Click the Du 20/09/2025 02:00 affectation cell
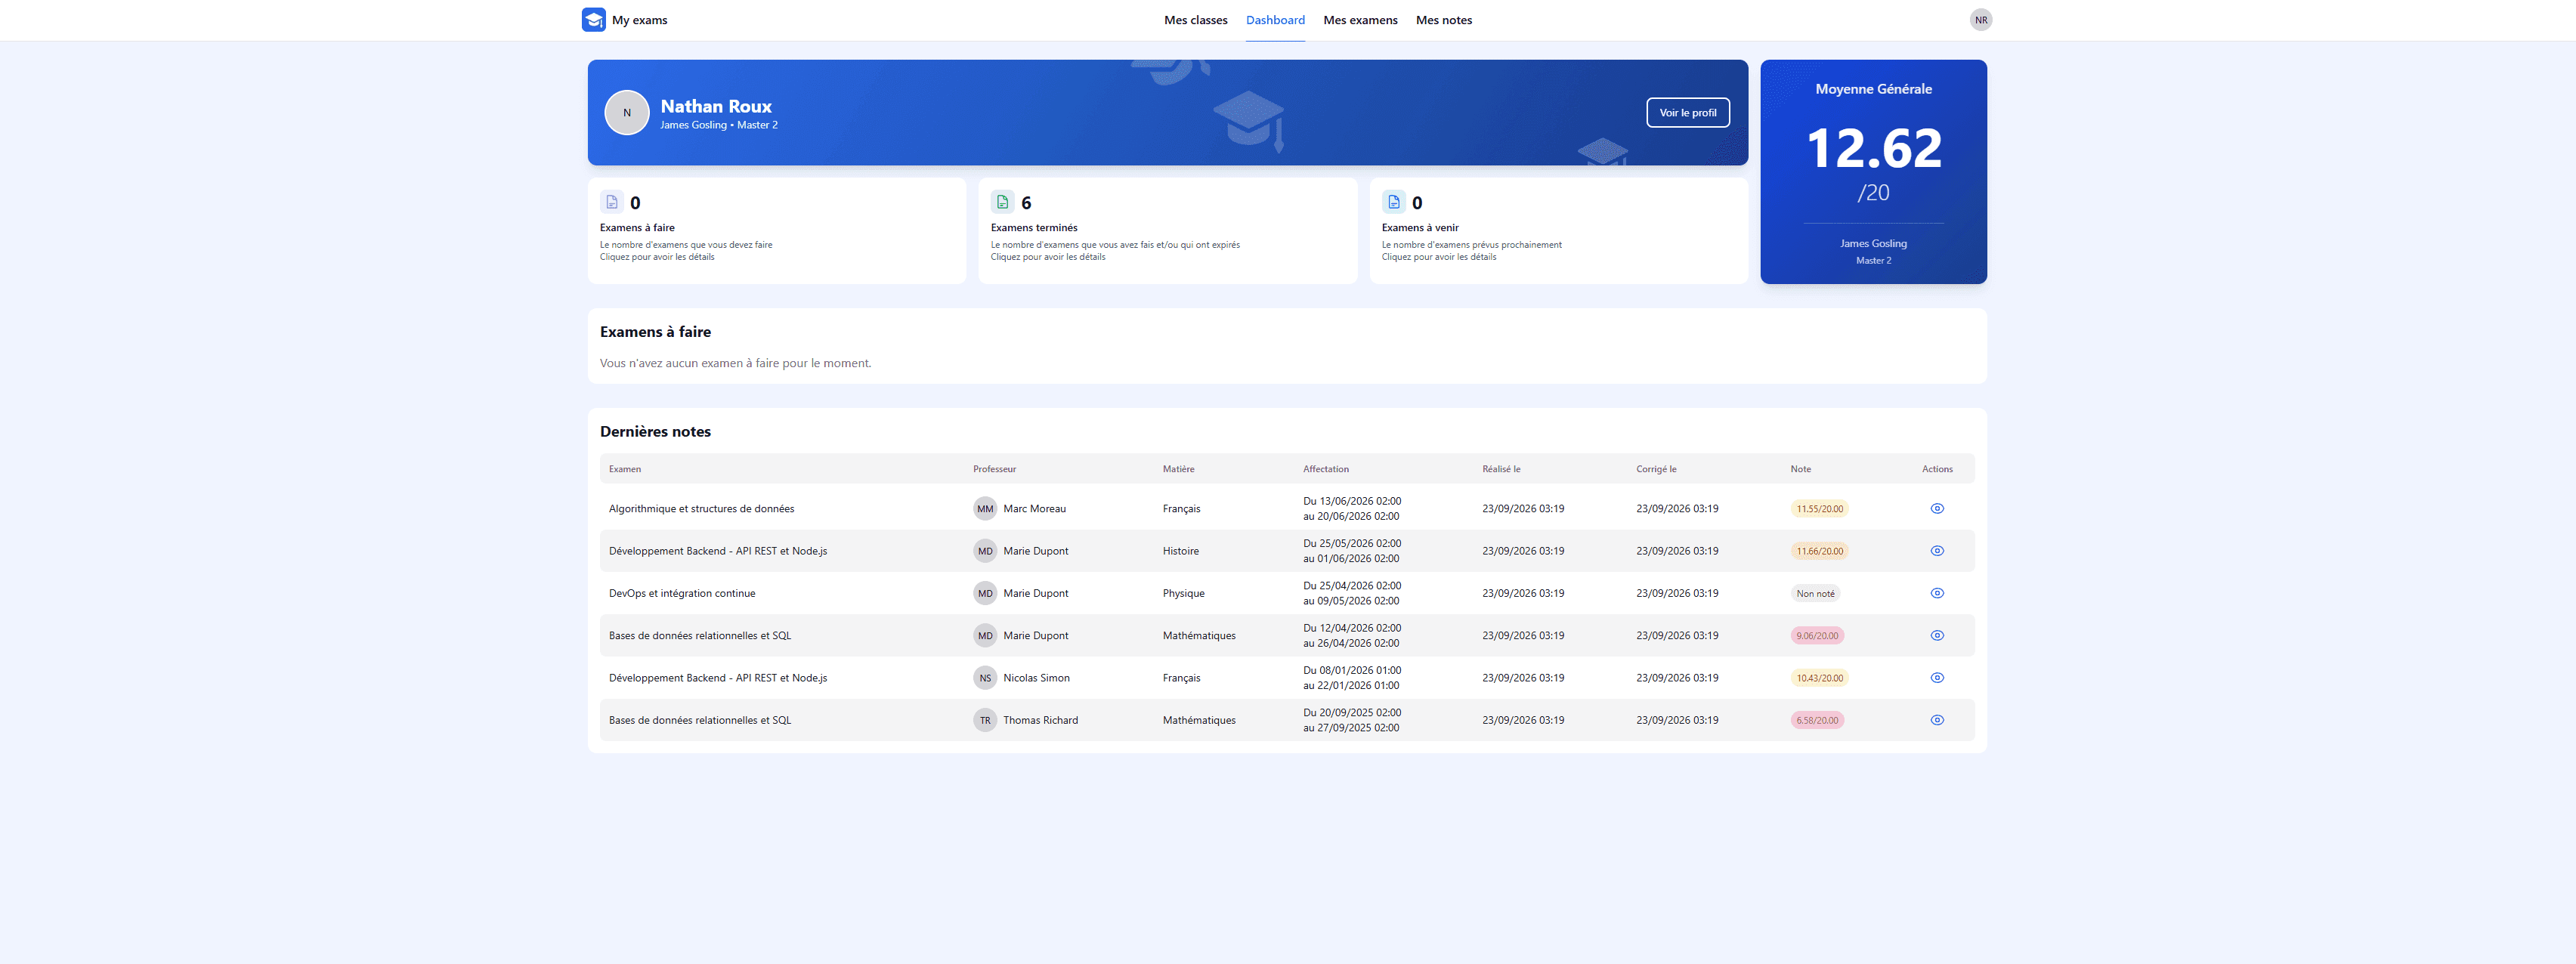The height and width of the screenshot is (964, 2576). point(1352,720)
